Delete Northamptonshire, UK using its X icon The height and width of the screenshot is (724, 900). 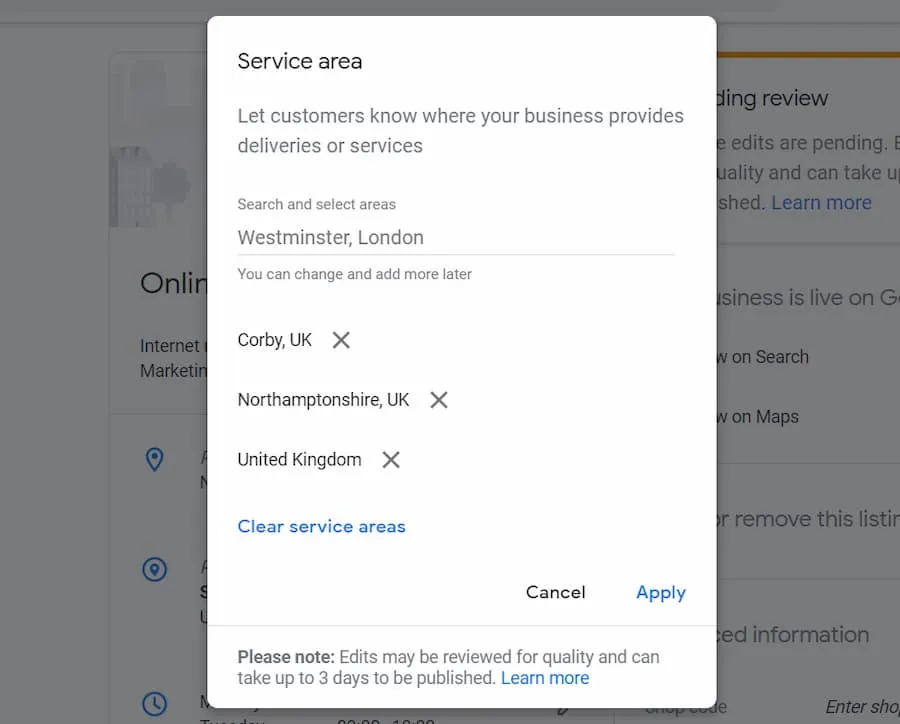[438, 400]
